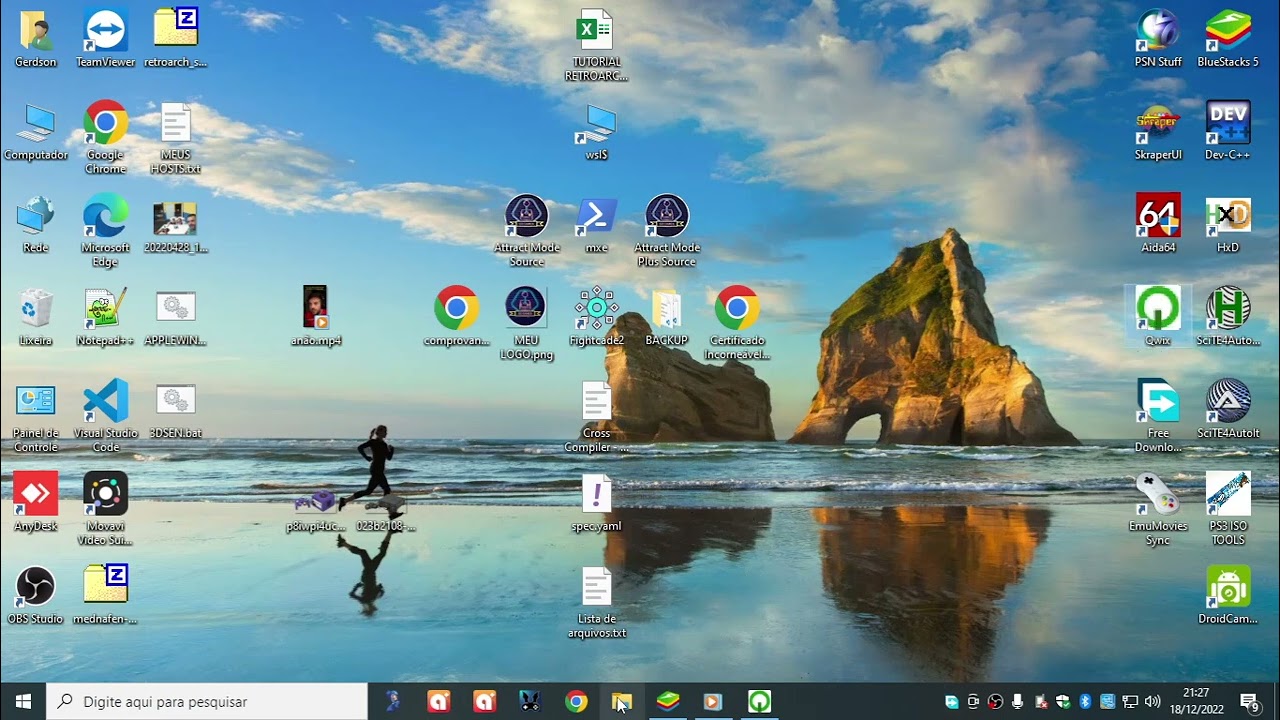The height and width of the screenshot is (720, 1280).
Task: Open the Qwix app from the taskbar
Action: (x=760, y=701)
